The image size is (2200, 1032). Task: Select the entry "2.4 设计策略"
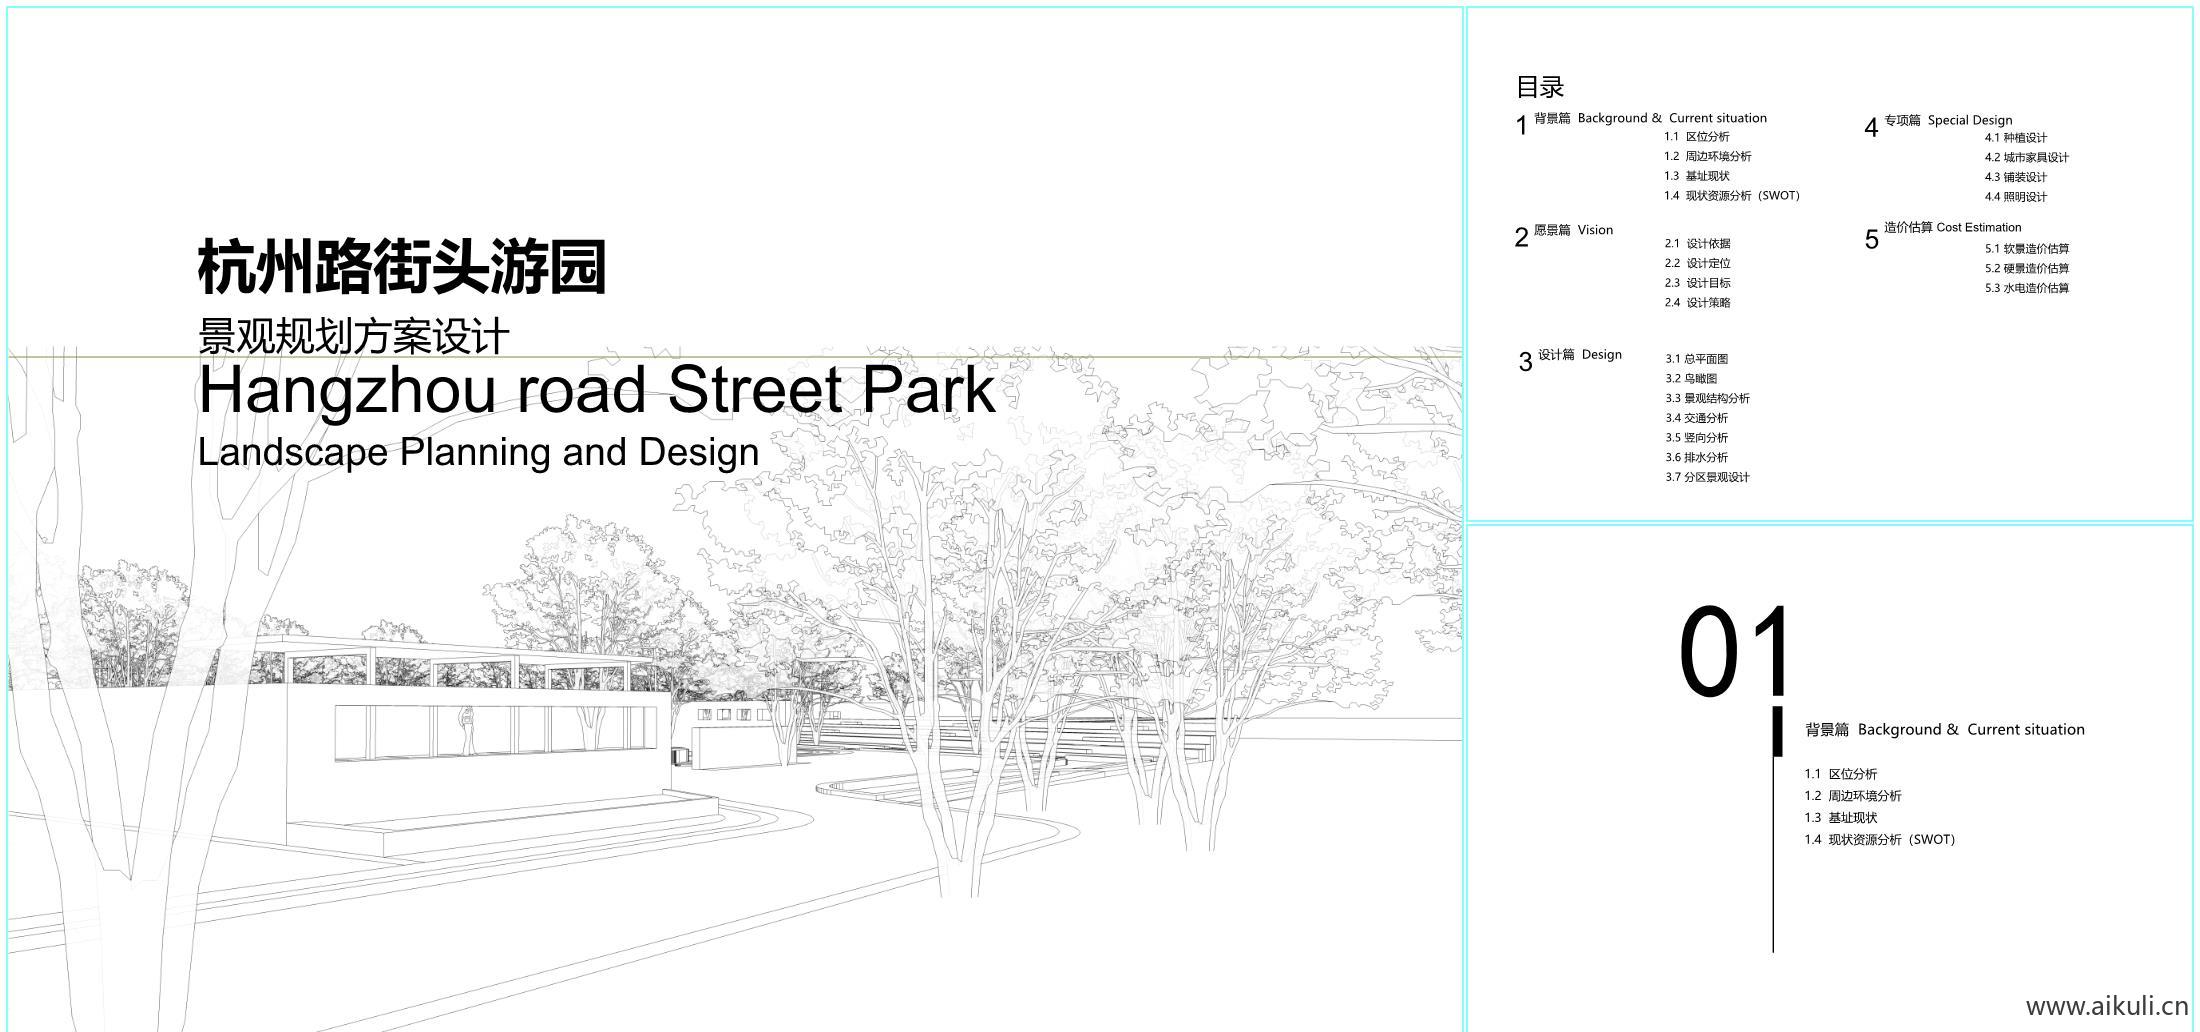pyautogui.click(x=1697, y=302)
